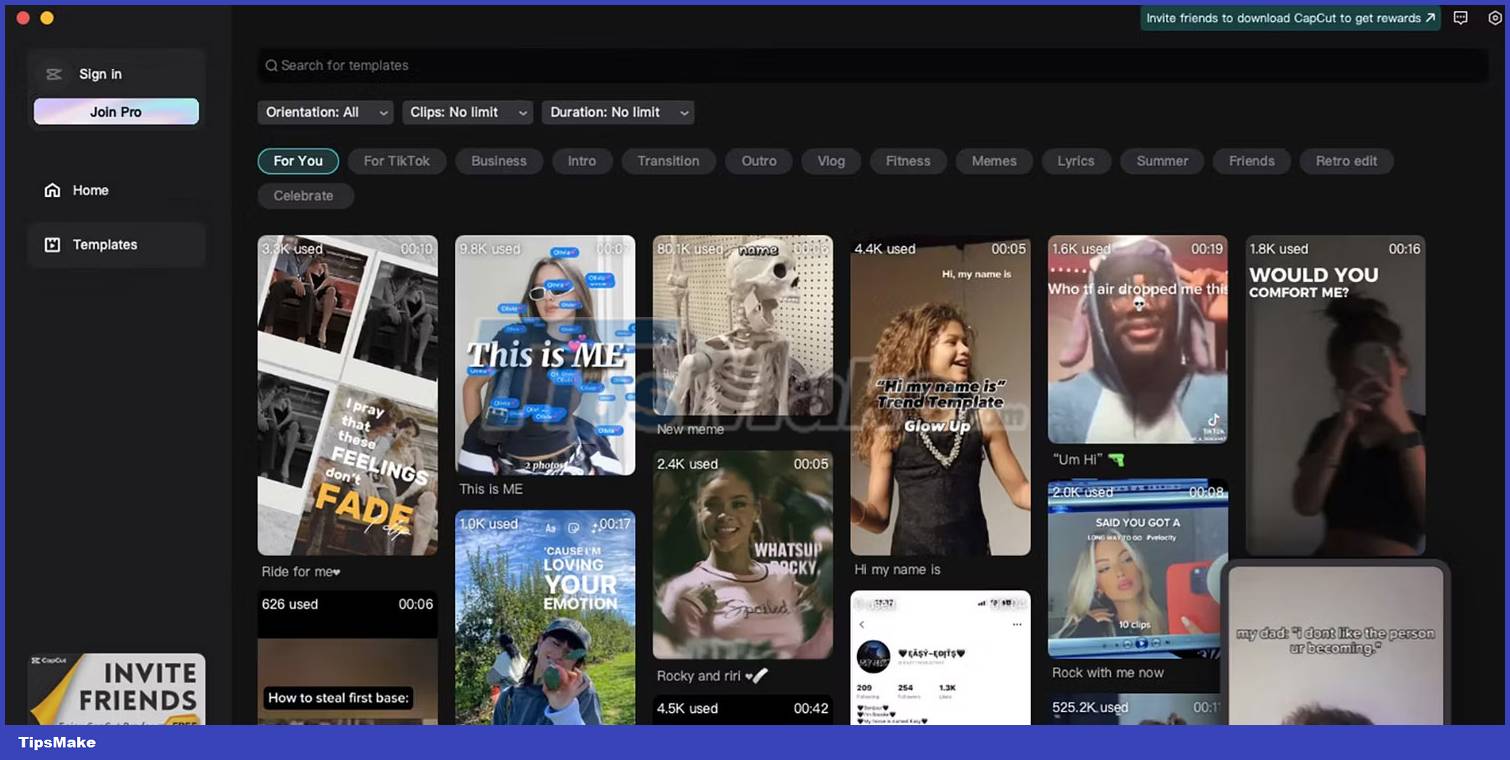Toggle the Fitness filter chip
The image size is (1510, 760).
[908, 160]
